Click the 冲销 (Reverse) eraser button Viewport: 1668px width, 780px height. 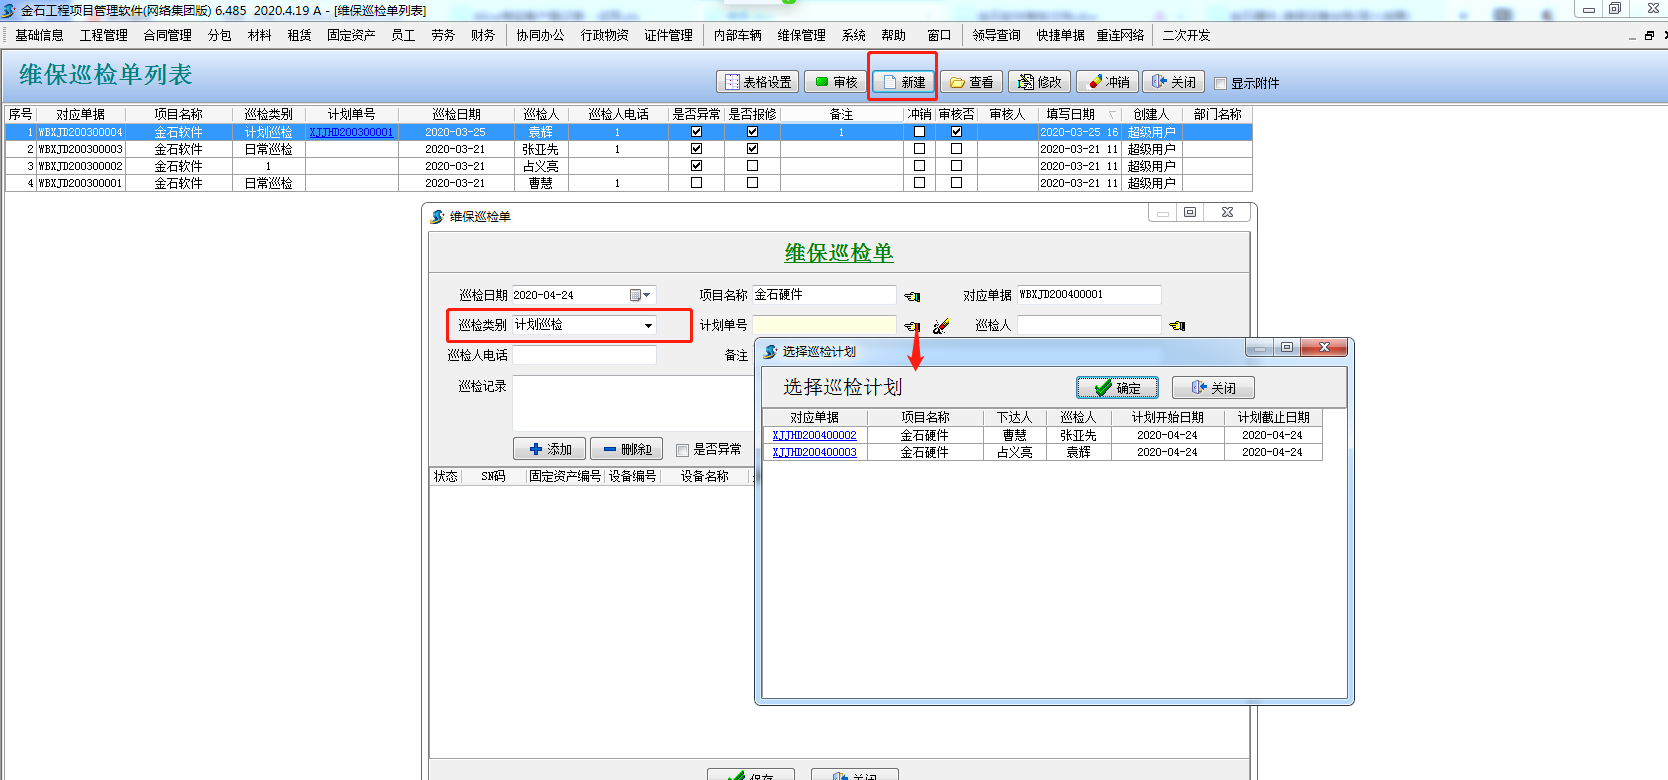tap(1108, 82)
